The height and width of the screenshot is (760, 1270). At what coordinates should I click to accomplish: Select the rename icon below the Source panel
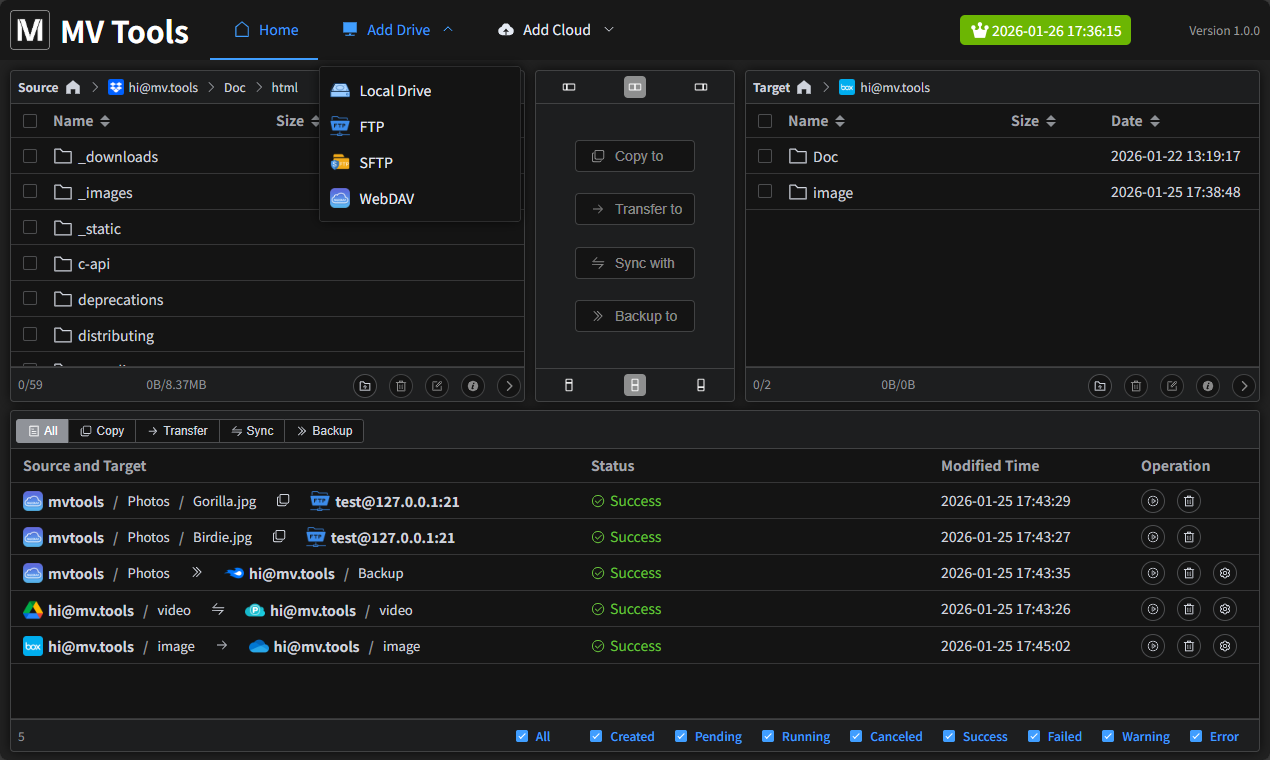pos(436,385)
